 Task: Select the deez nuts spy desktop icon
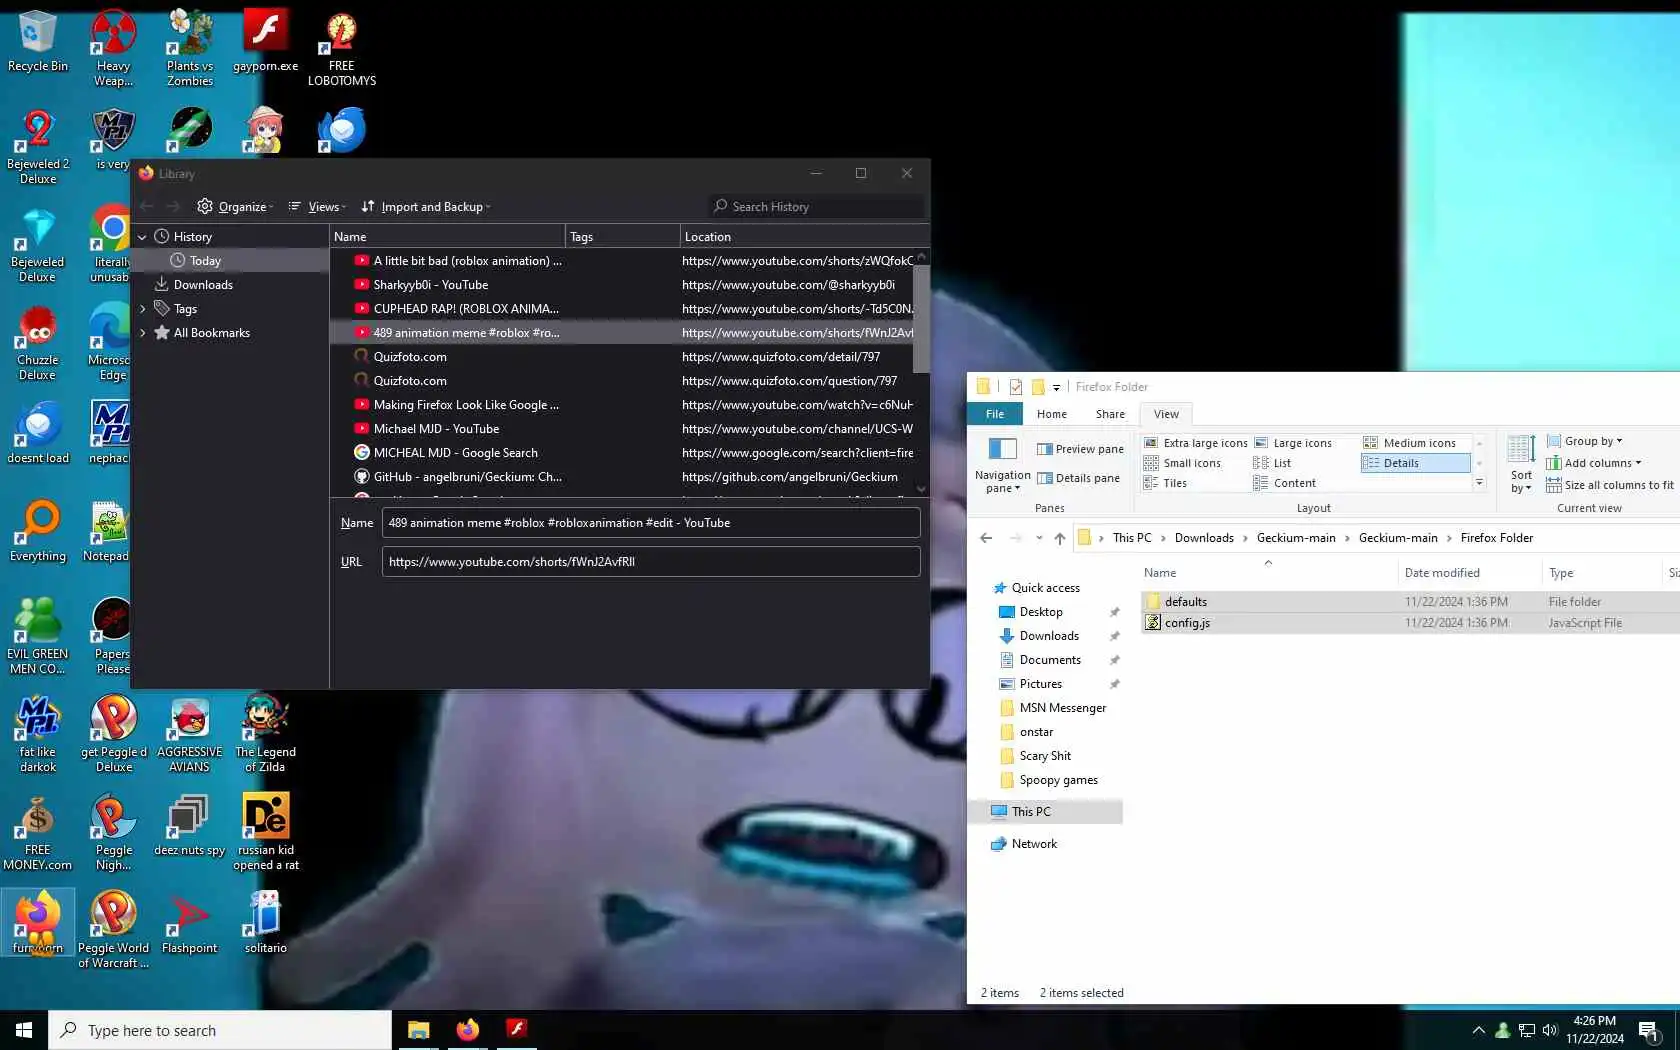pyautogui.click(x=190, y=825)
